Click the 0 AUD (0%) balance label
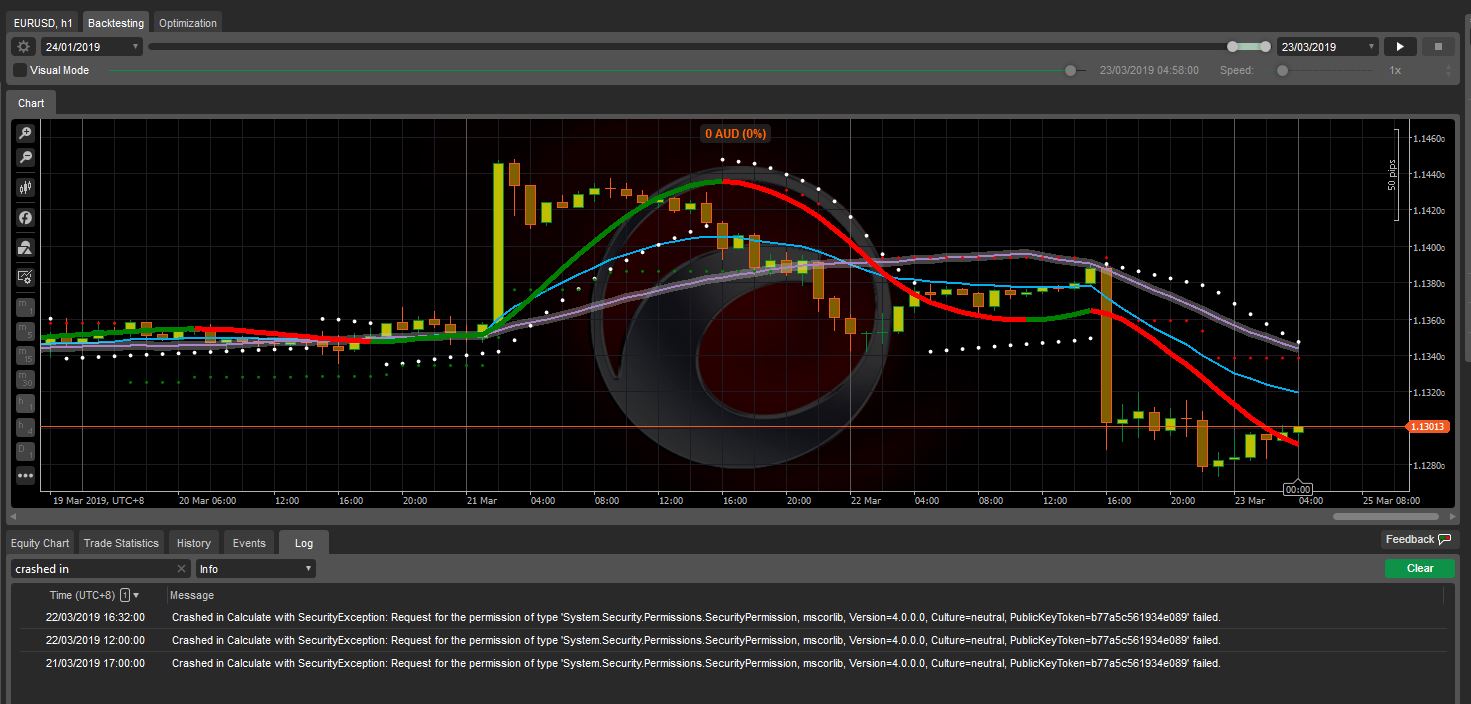 click(735, 133)
